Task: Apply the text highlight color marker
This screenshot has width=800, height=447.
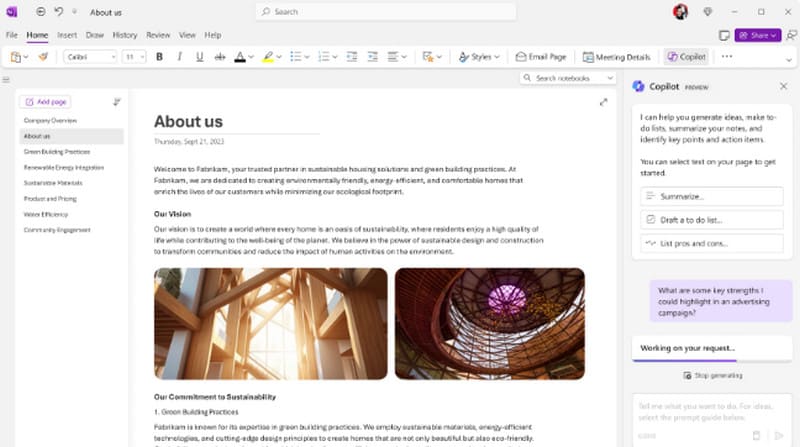Action: pos(268,57)
